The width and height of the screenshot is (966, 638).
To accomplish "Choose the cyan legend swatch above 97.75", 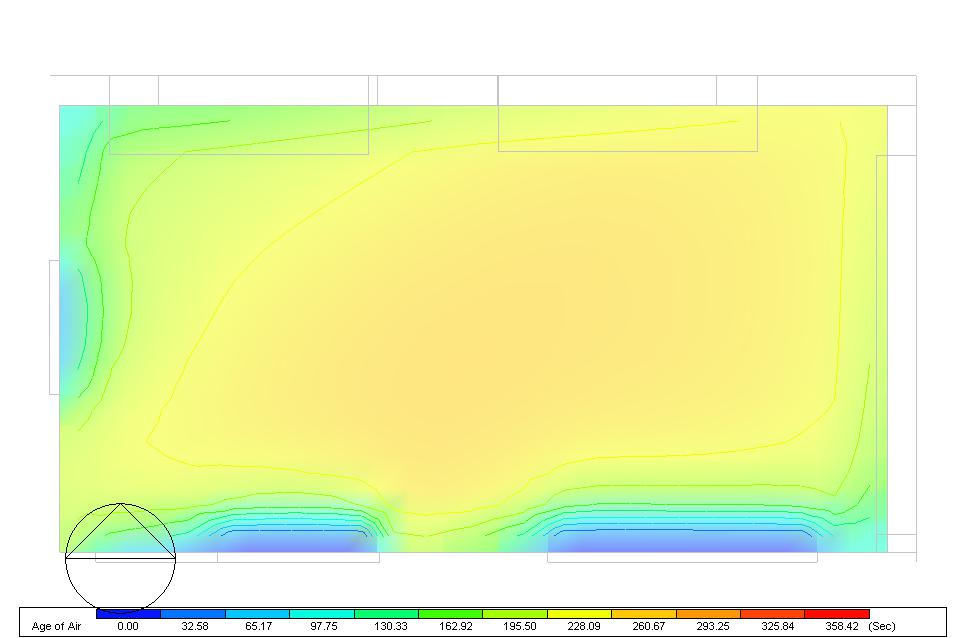I will click(322, 614).
